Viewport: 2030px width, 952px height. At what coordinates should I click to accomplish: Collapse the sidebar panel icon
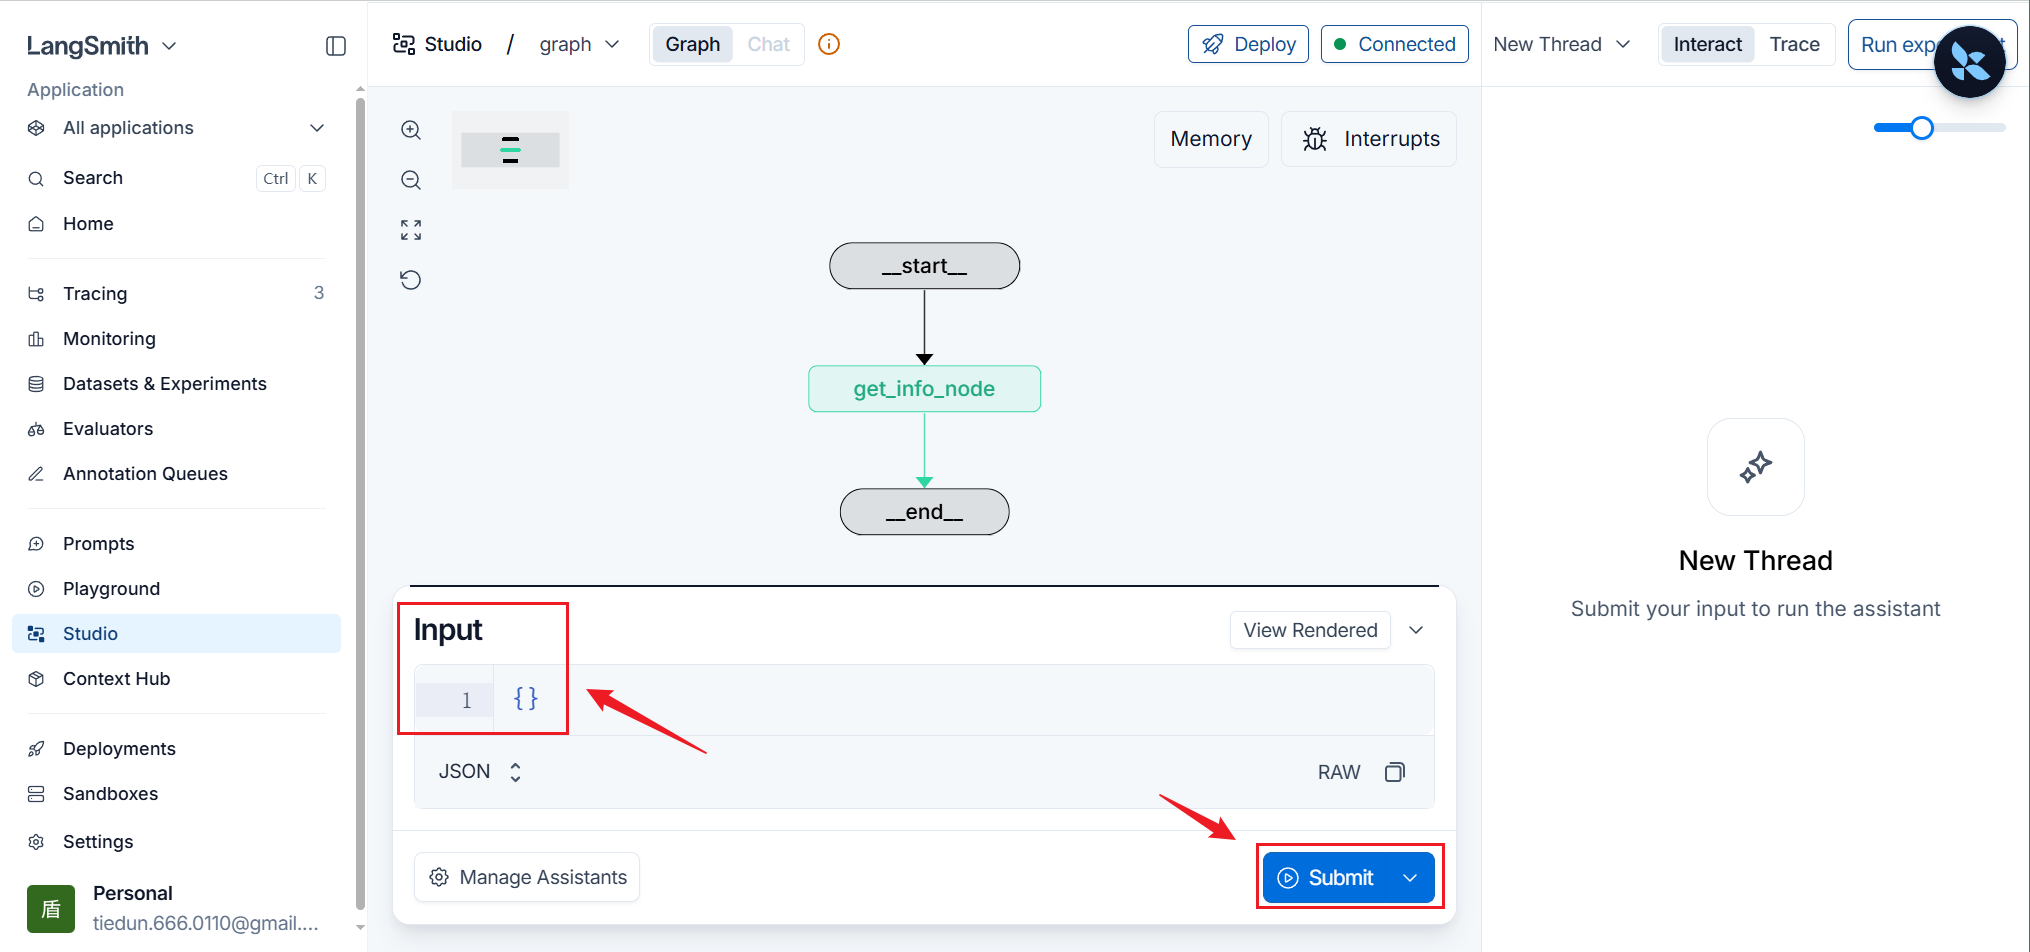pos(336,46)
